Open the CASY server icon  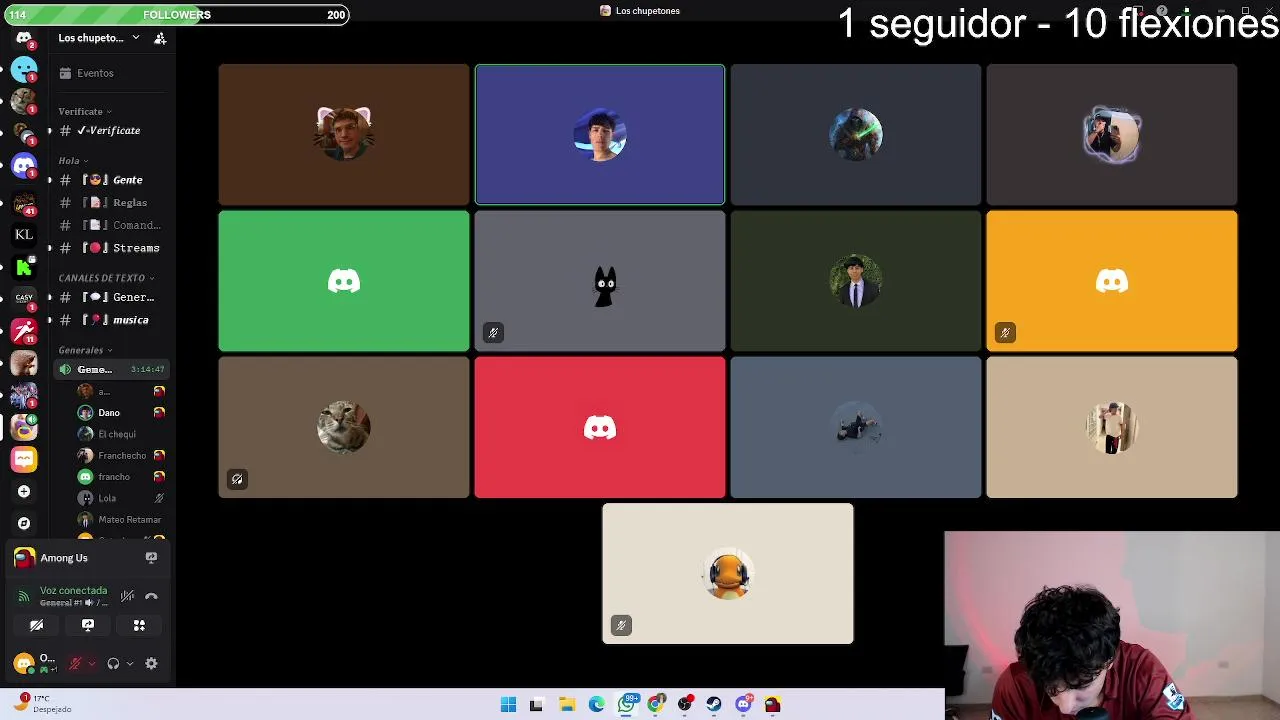tap(24, 298)
